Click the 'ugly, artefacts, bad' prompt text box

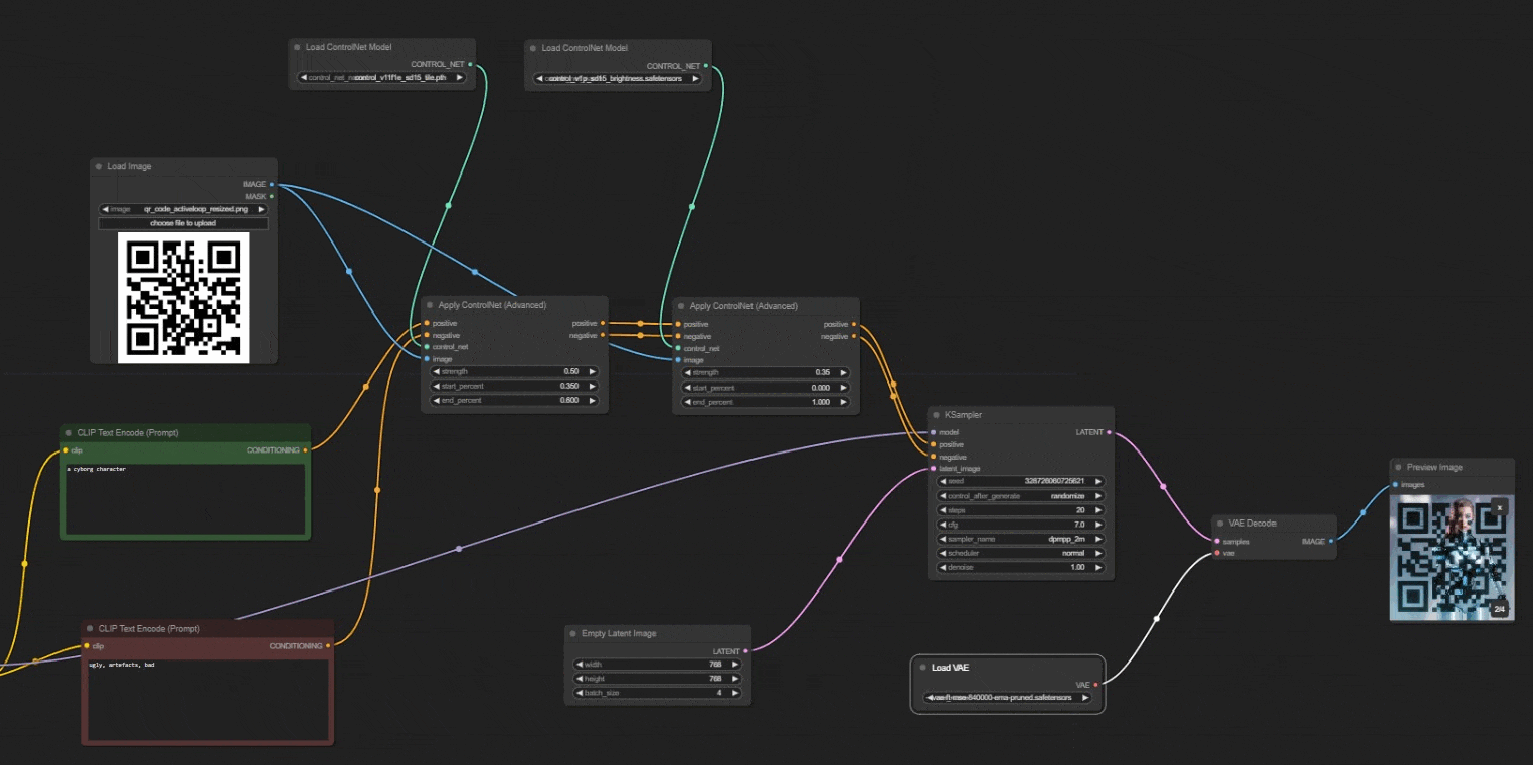[207, 698]
